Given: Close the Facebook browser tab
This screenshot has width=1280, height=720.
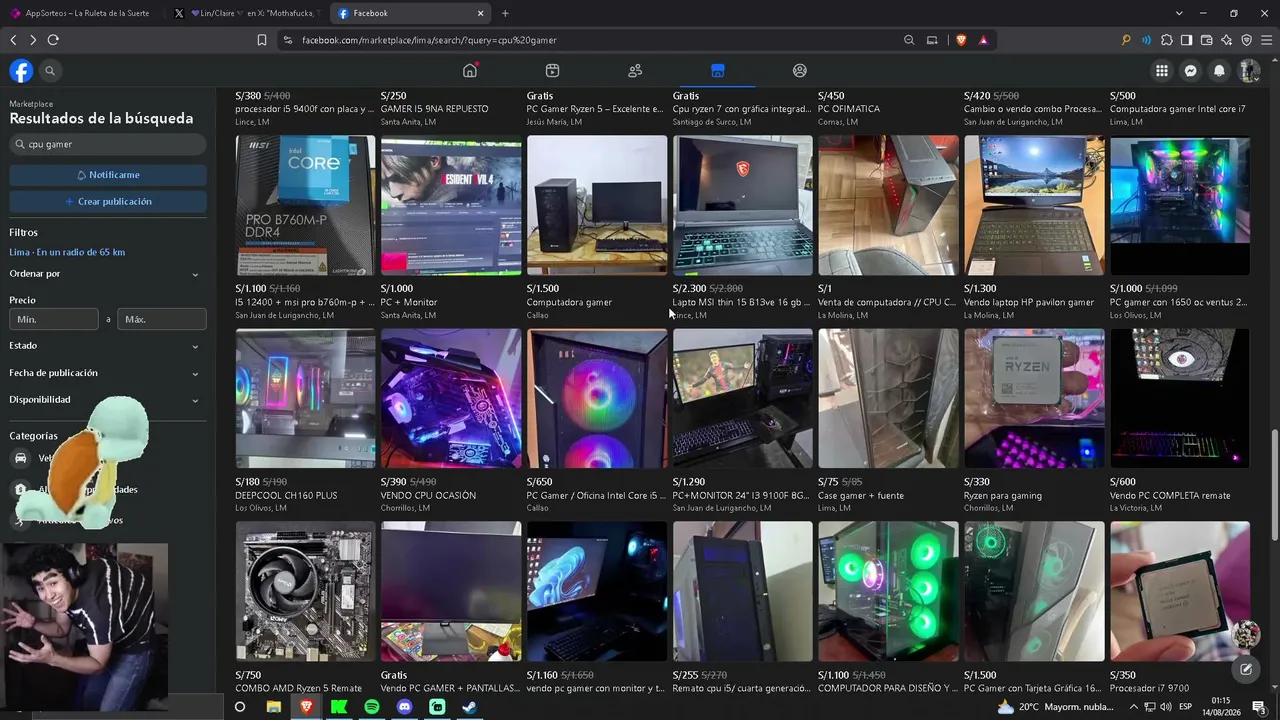Looking at the screenshot, I should point(480,13).
